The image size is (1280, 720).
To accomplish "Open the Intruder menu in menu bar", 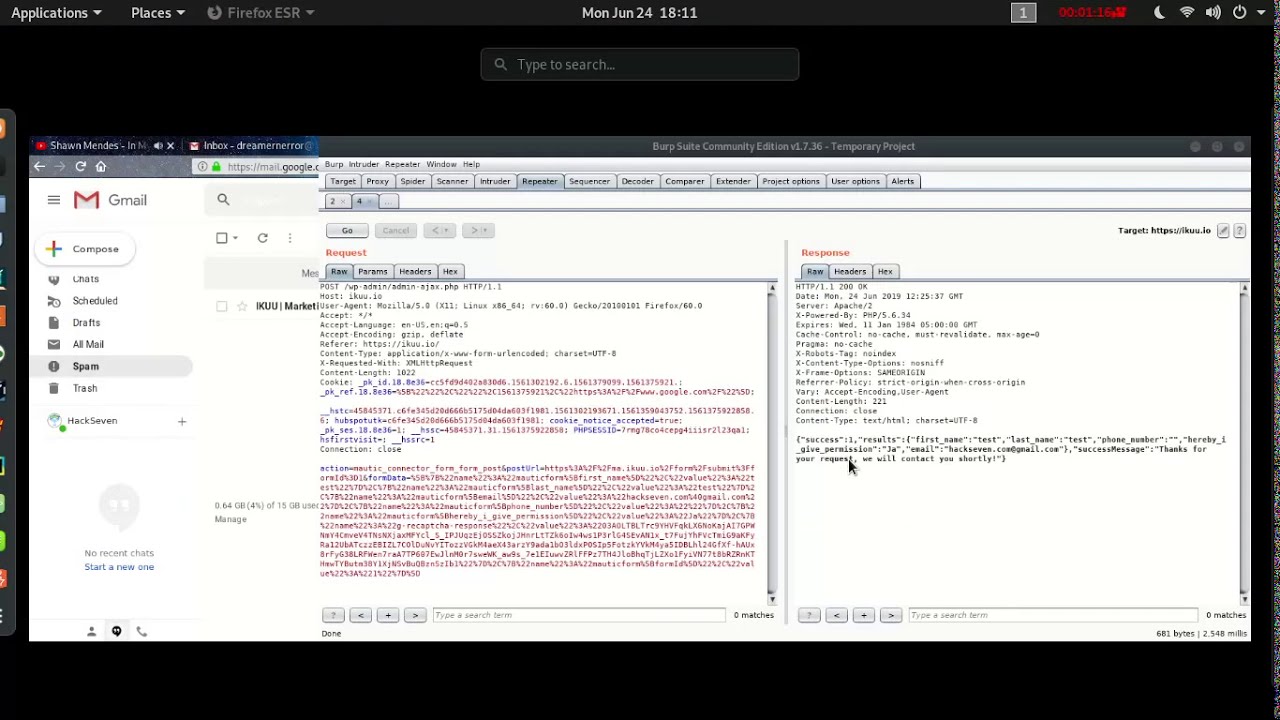I will pyautogui.click(x=364, y=165).
